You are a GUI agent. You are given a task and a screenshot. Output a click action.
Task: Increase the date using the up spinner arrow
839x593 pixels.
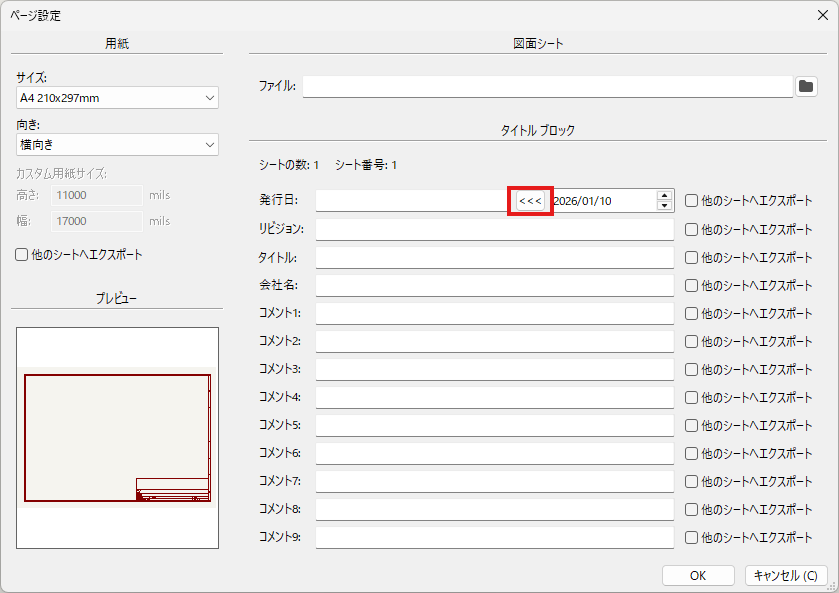(x=664, y=196)
